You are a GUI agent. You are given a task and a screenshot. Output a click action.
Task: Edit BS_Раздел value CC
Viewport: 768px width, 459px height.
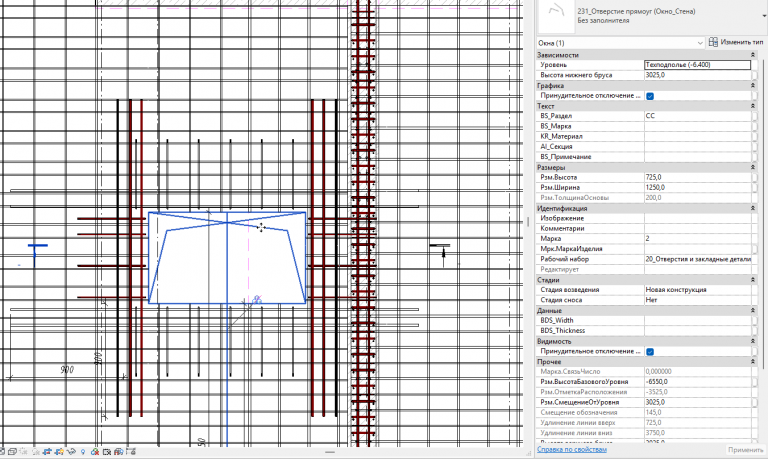697,116
